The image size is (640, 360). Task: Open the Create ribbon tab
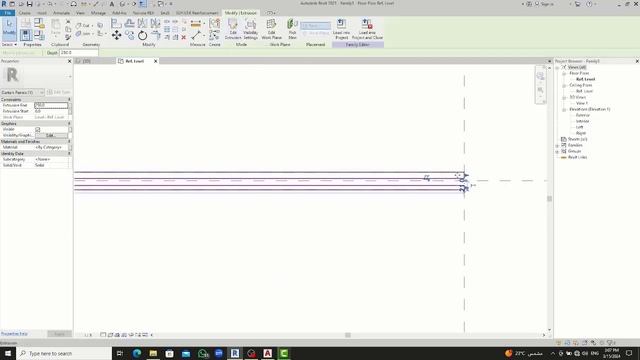pos(24,13)
